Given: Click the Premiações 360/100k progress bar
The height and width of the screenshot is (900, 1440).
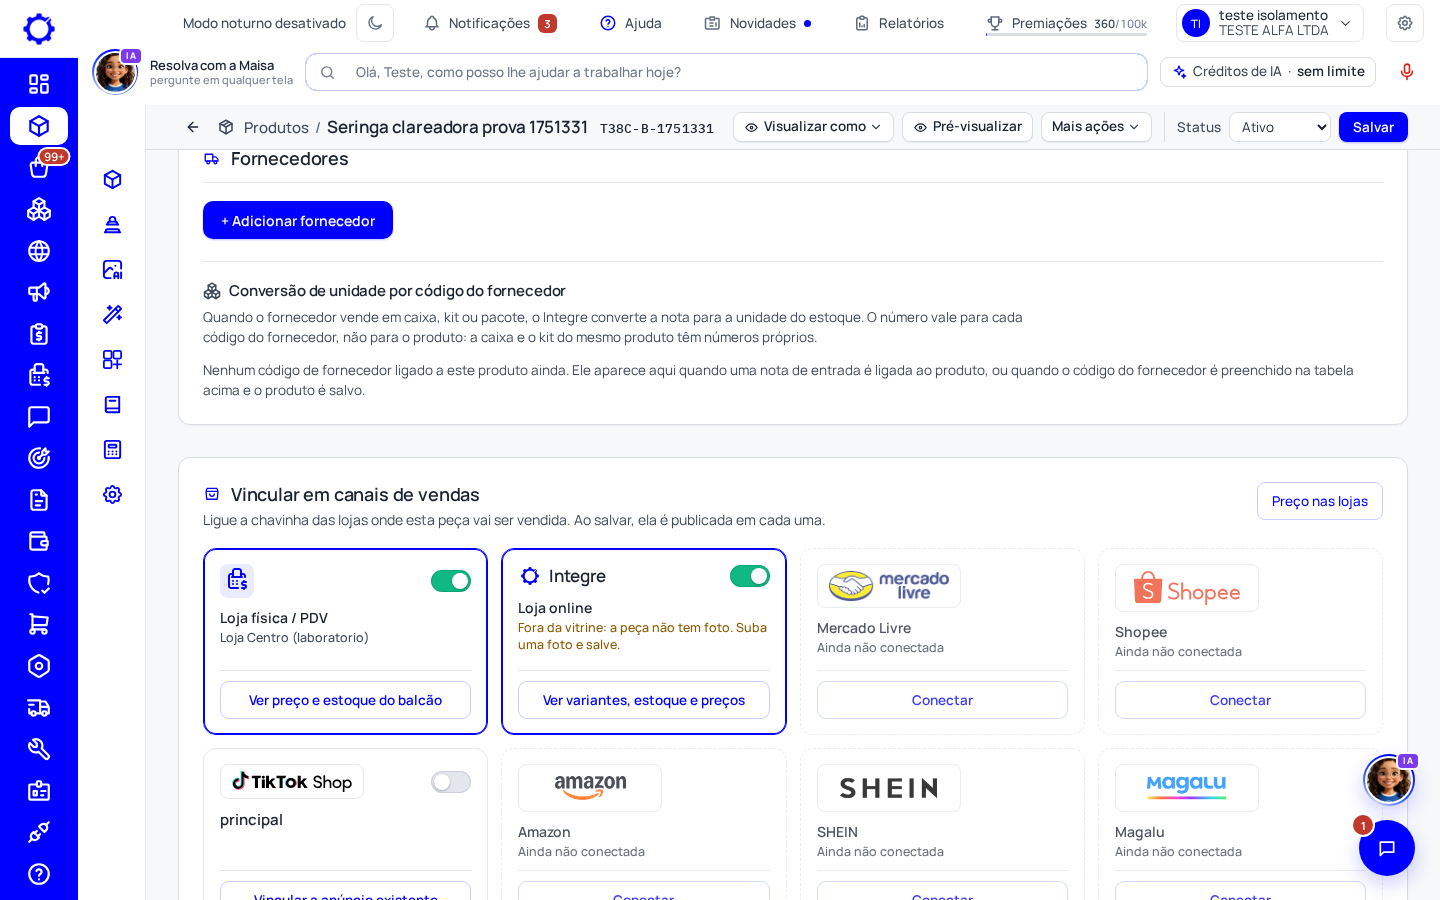Looking at the screenshot, I should click(x=1066, y=35).
